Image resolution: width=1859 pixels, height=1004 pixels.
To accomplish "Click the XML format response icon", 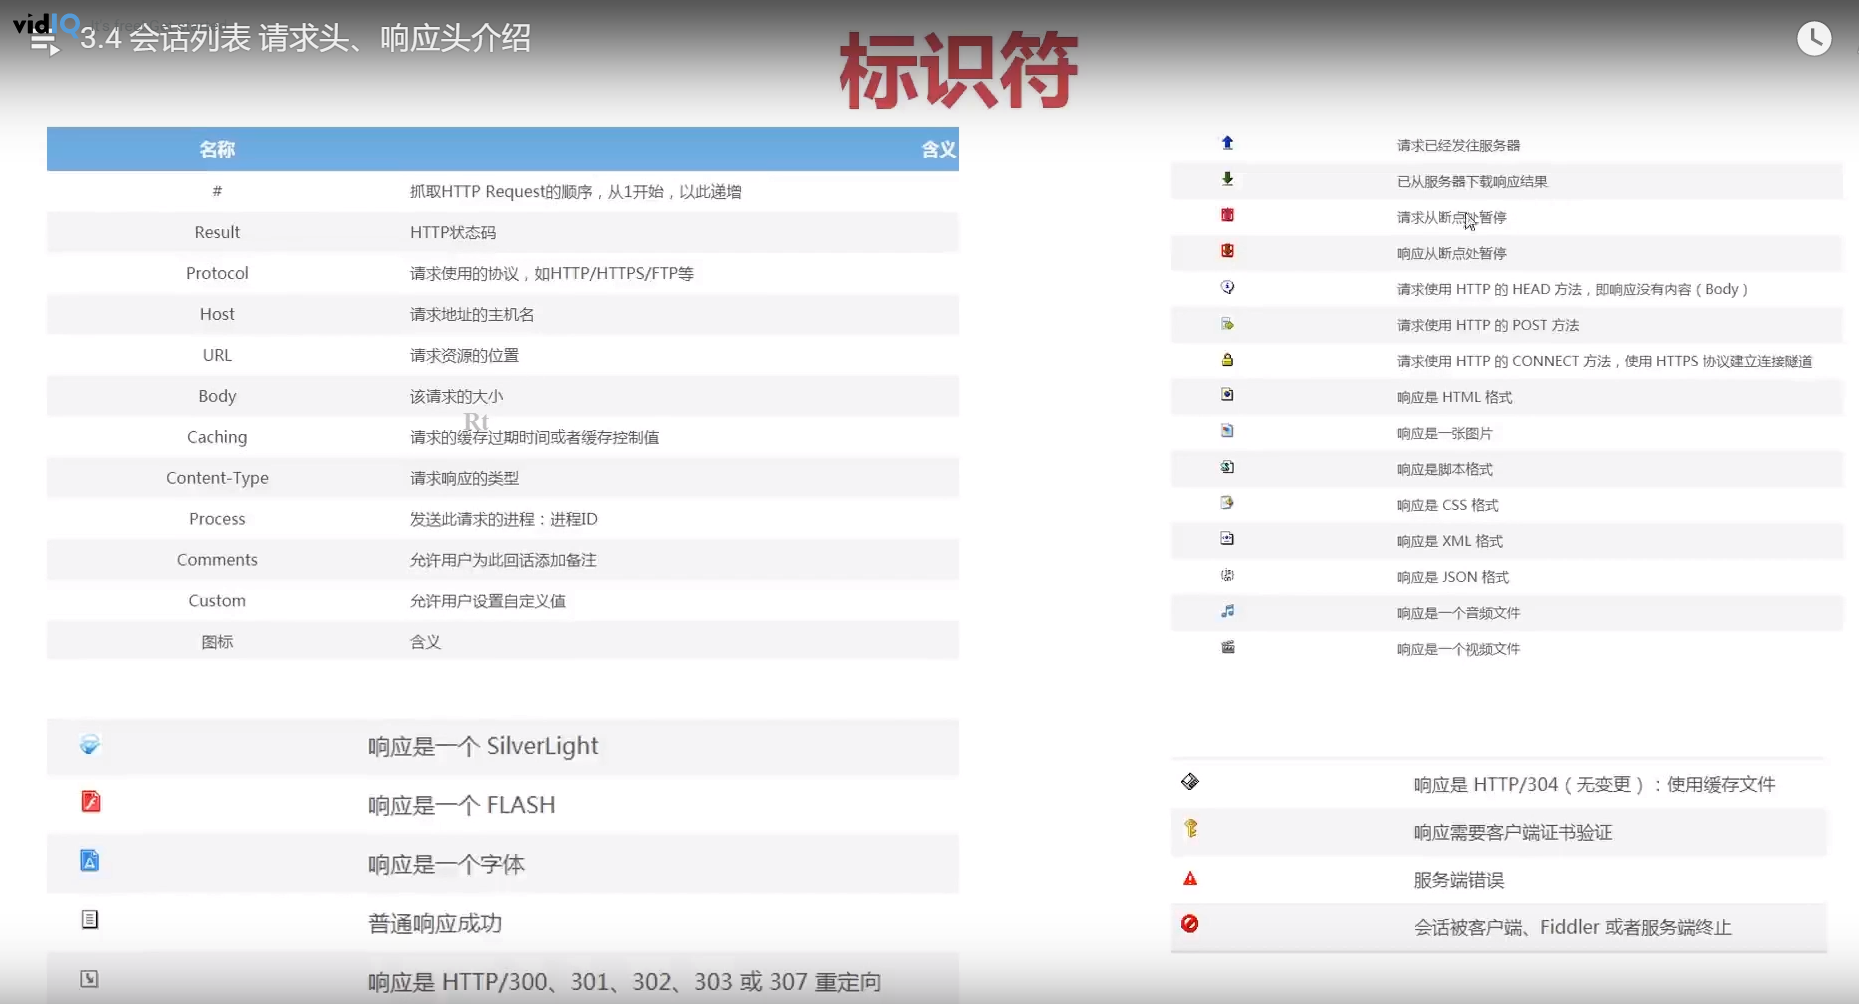I will click(x=1227, y=539).
